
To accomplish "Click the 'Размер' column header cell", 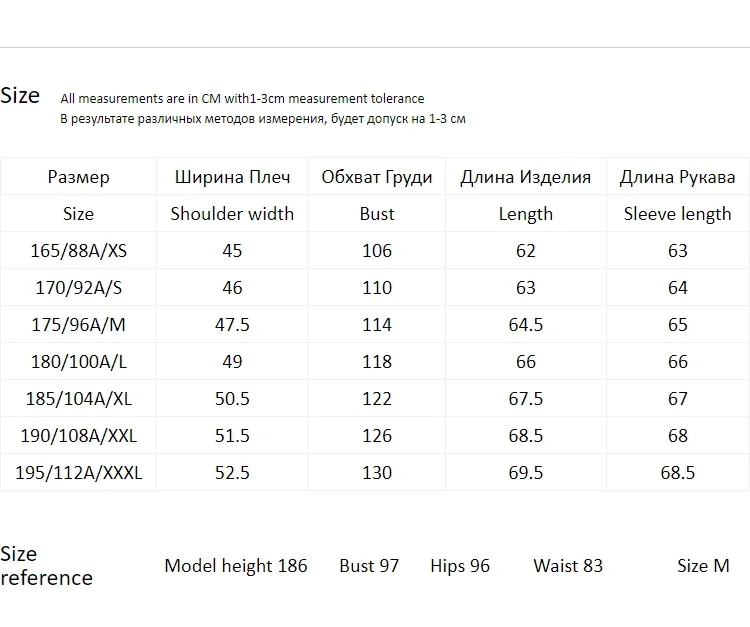I will click(78, 177).
